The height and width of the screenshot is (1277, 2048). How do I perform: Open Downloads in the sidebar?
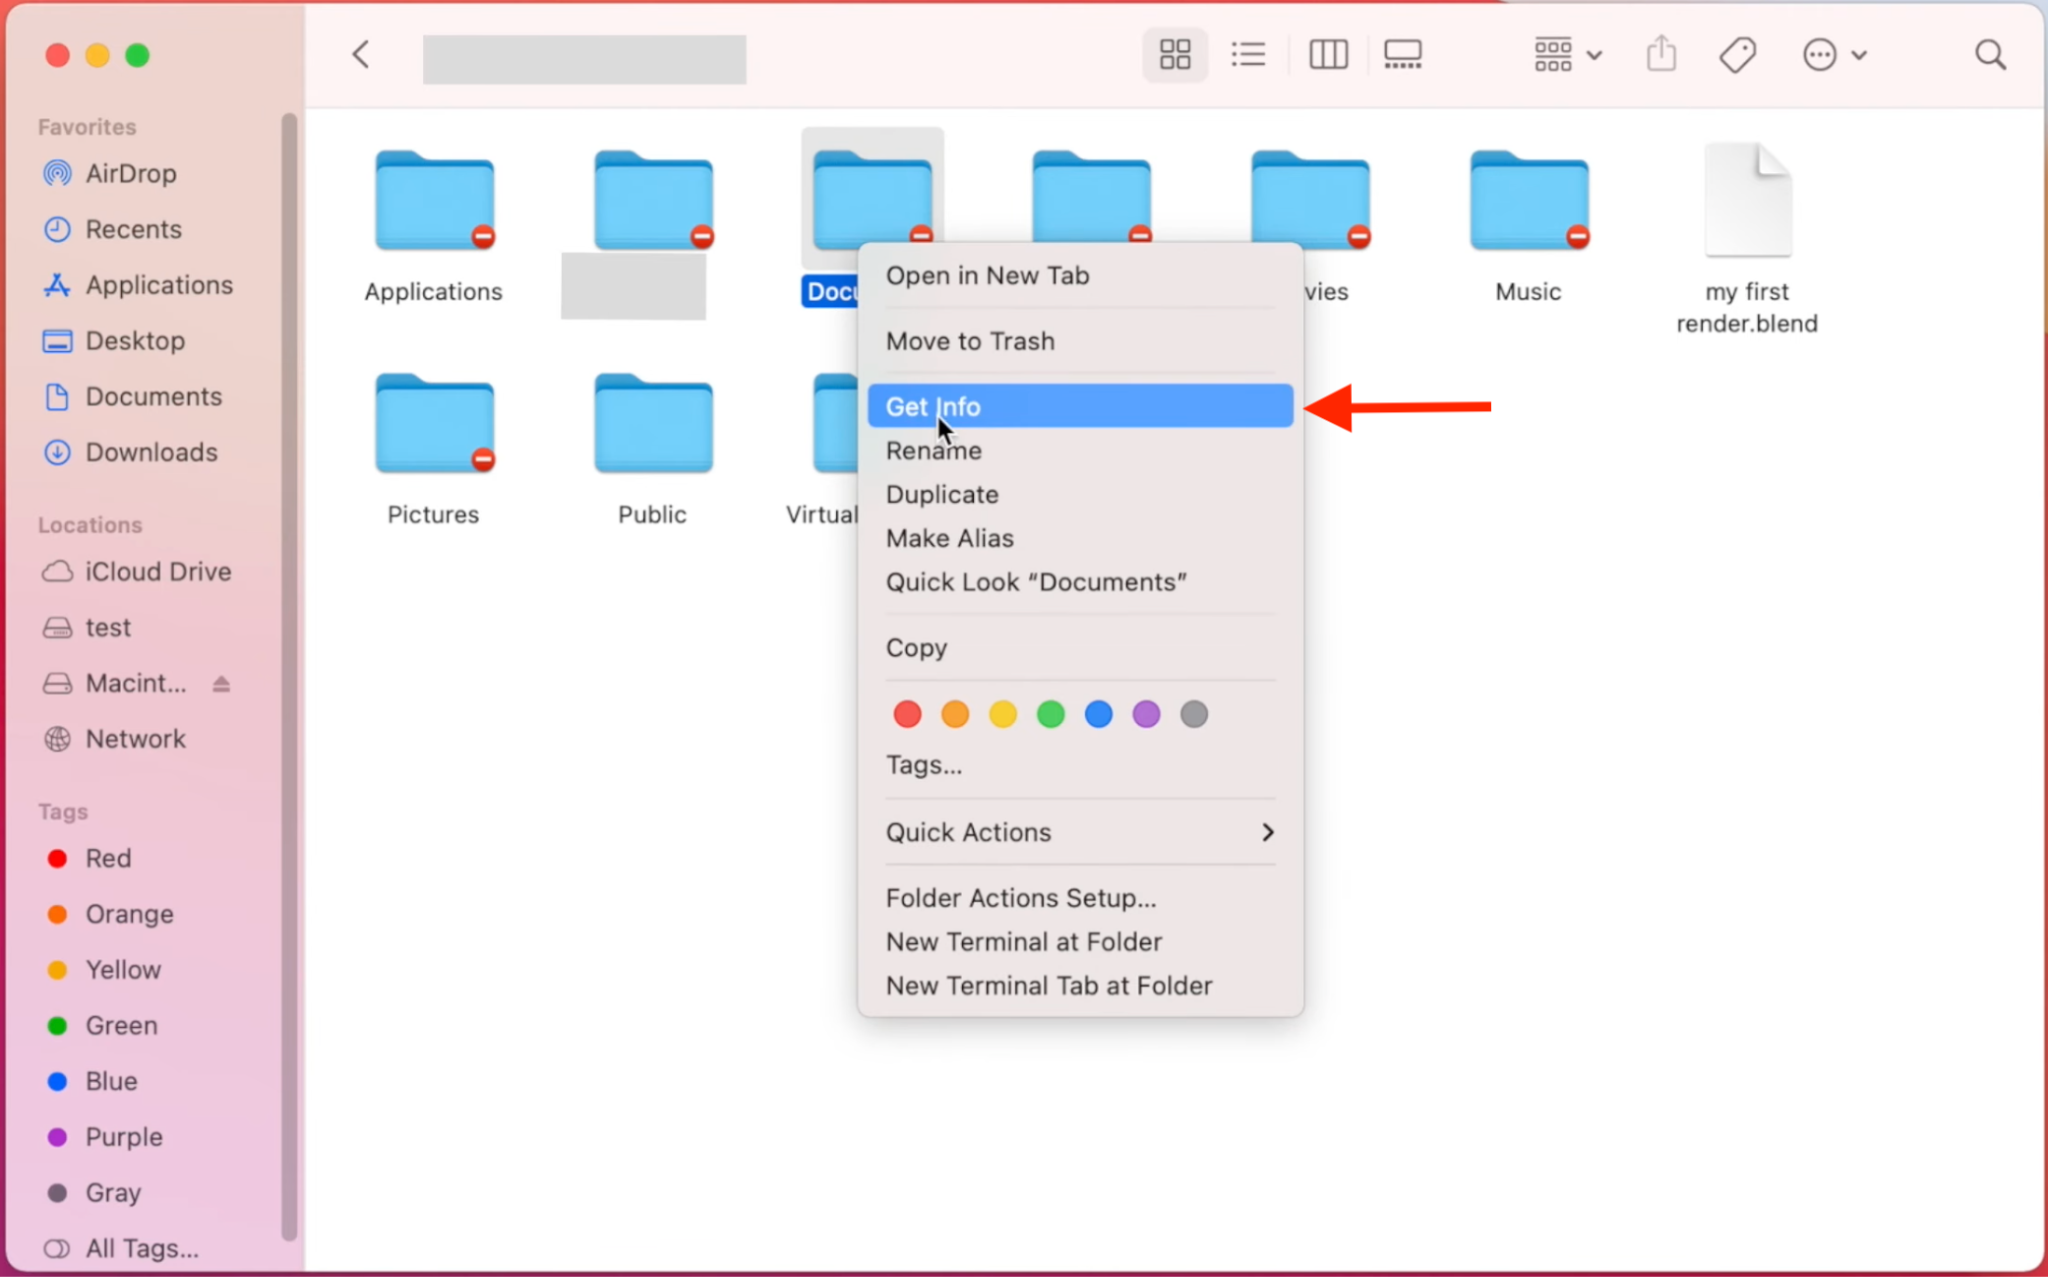(150, 452)
